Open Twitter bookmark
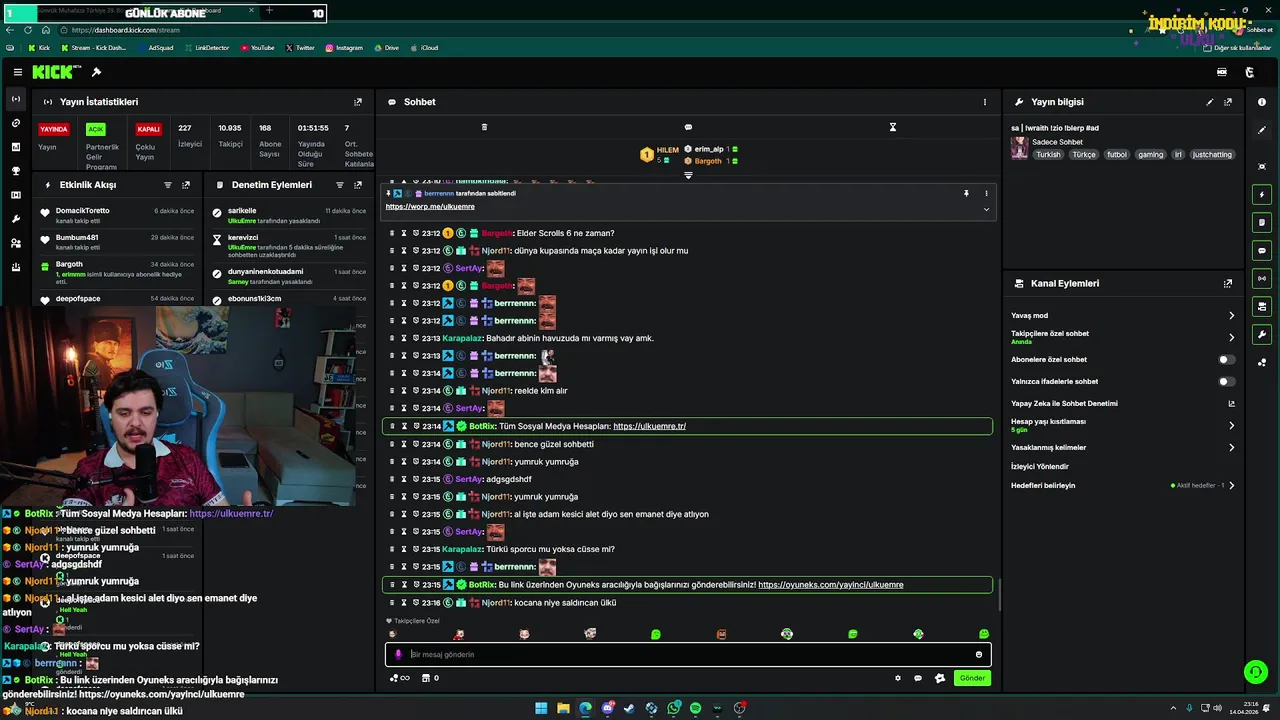 click(x=300, y=48)
